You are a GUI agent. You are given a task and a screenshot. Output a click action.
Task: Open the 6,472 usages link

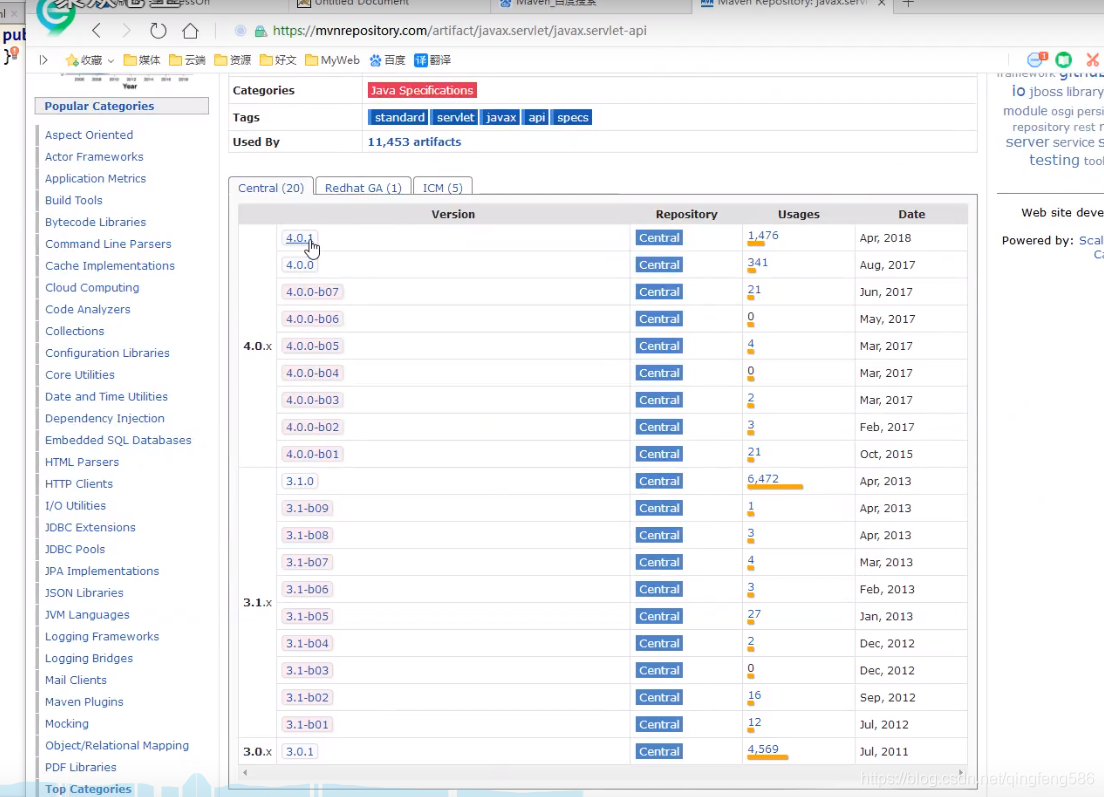pyautogui.click(x=763, y=479)
